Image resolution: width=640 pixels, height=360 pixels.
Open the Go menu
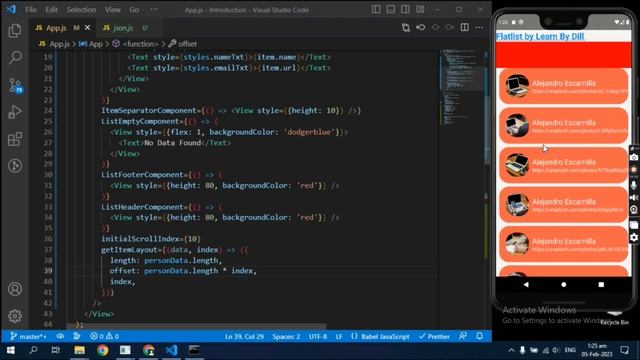coord(134,10)
